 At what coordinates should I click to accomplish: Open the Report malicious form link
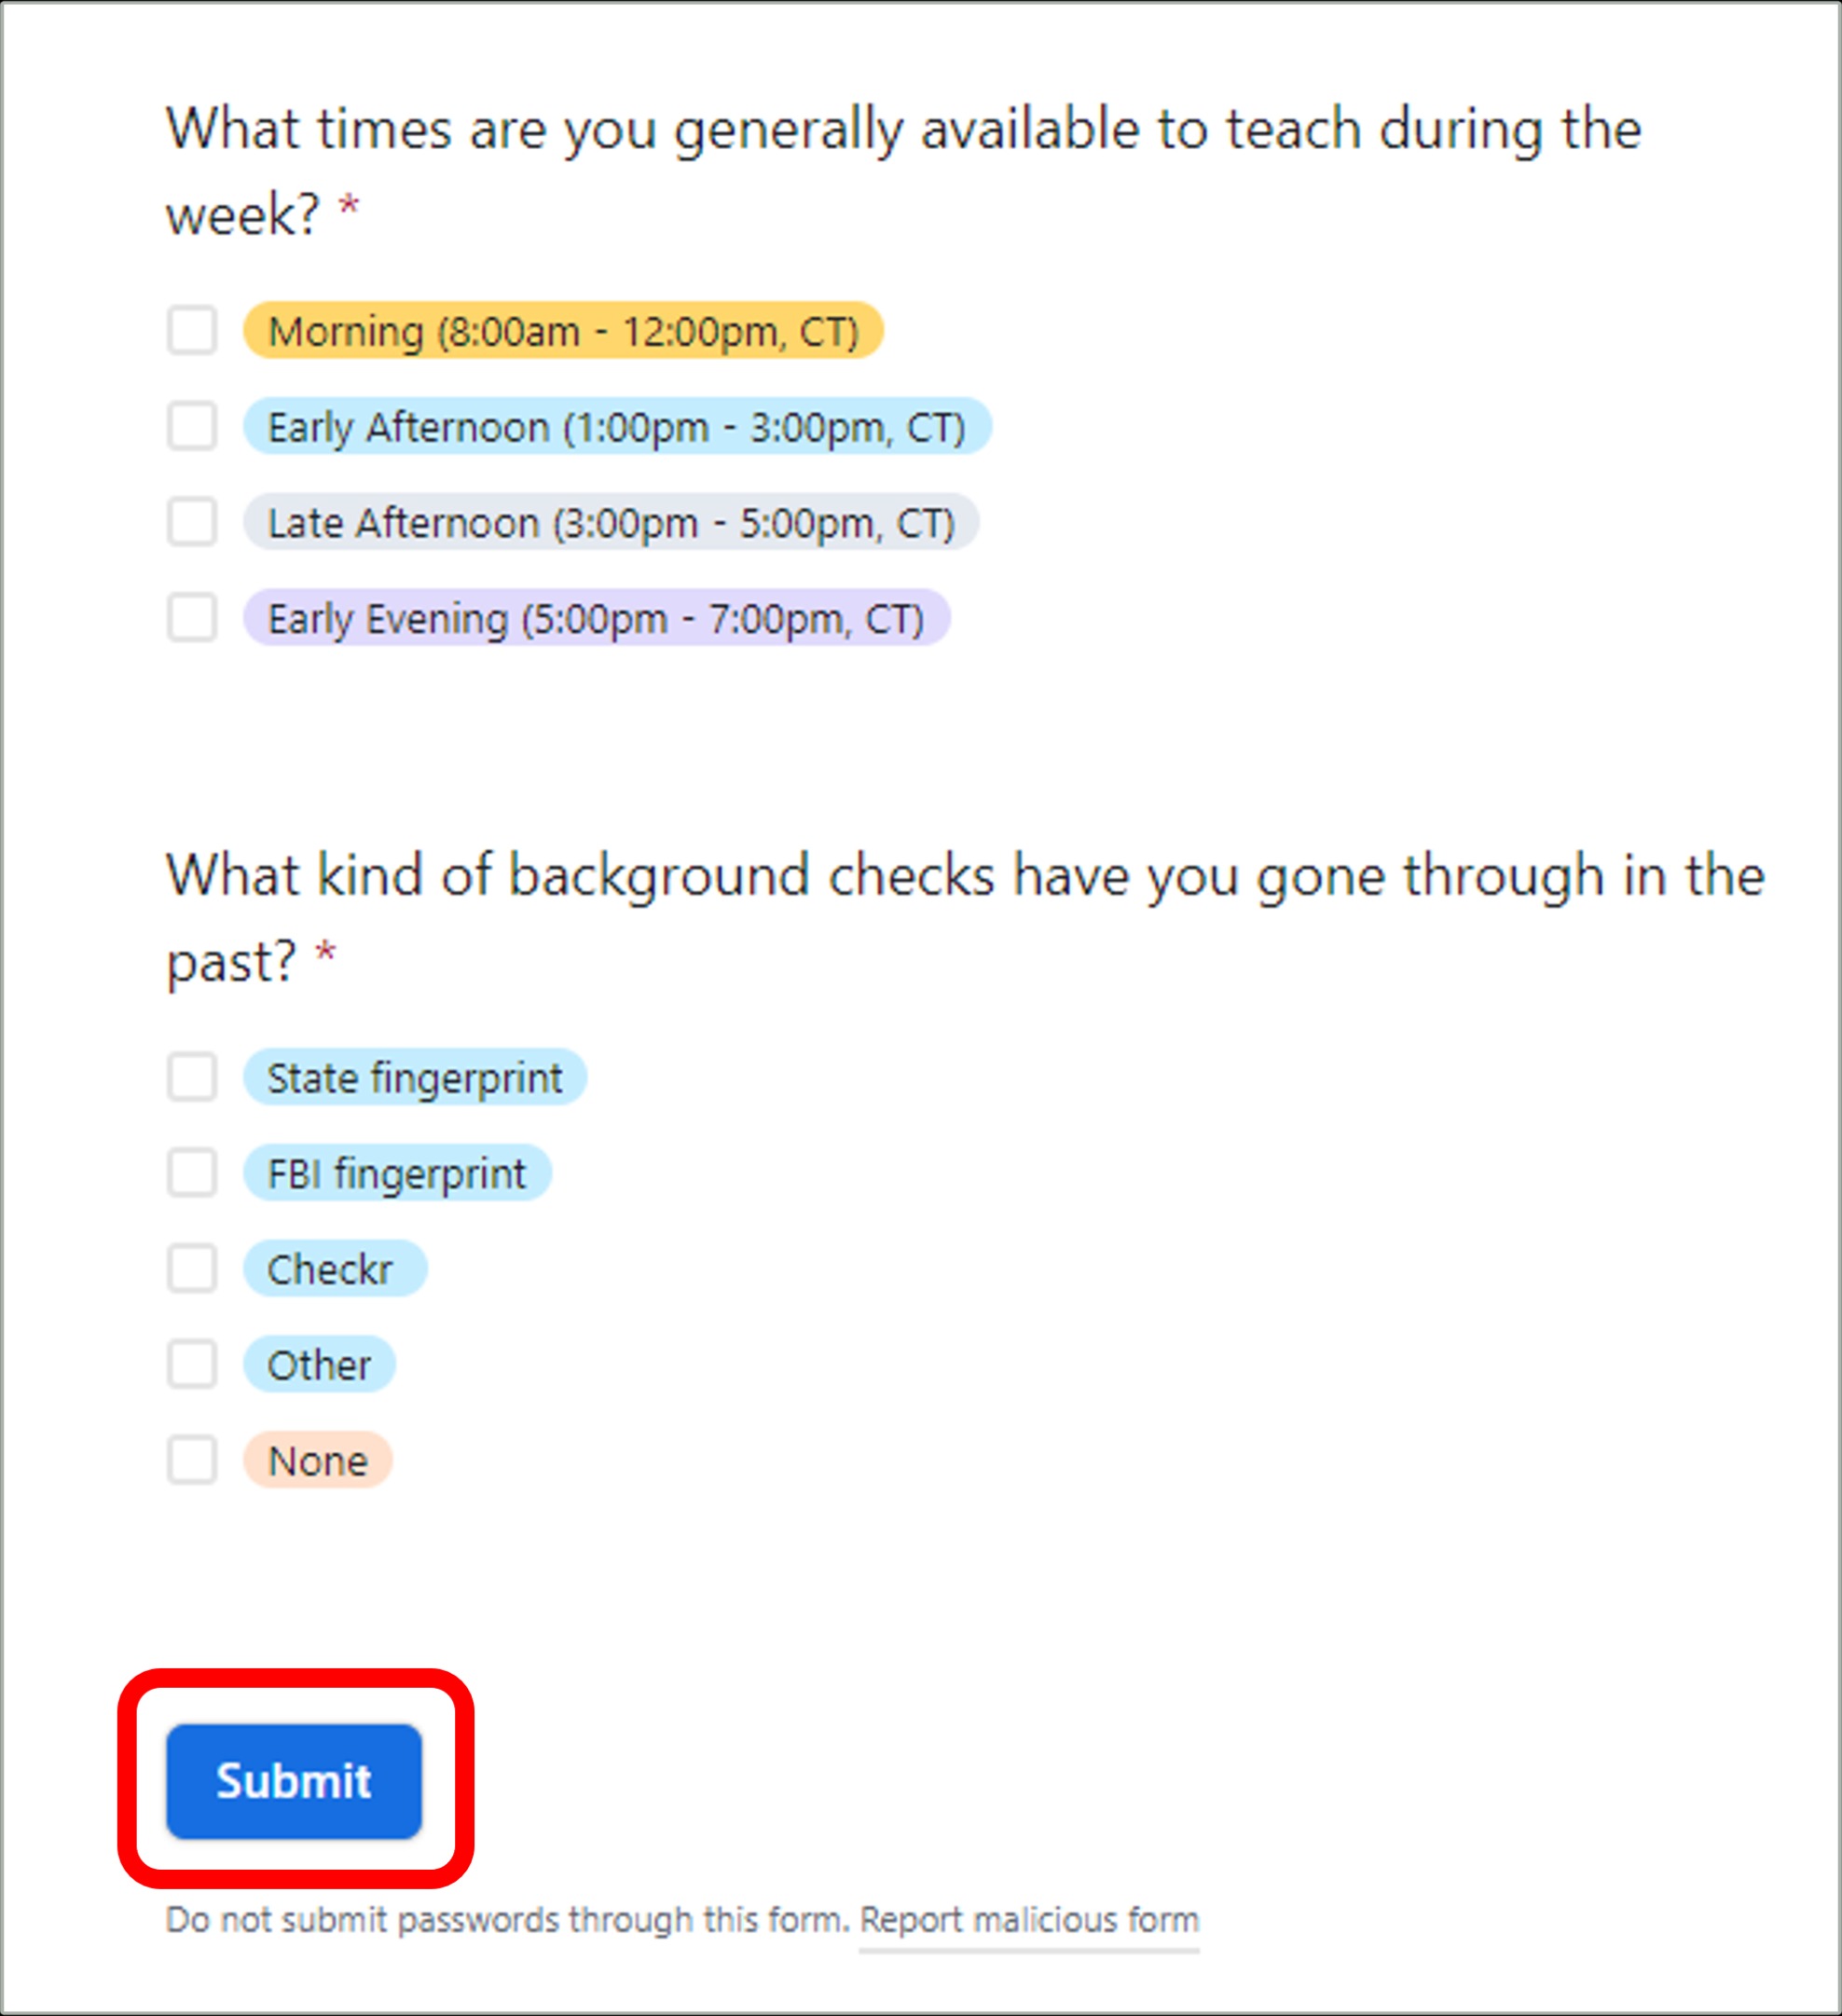[1029, 1920]
